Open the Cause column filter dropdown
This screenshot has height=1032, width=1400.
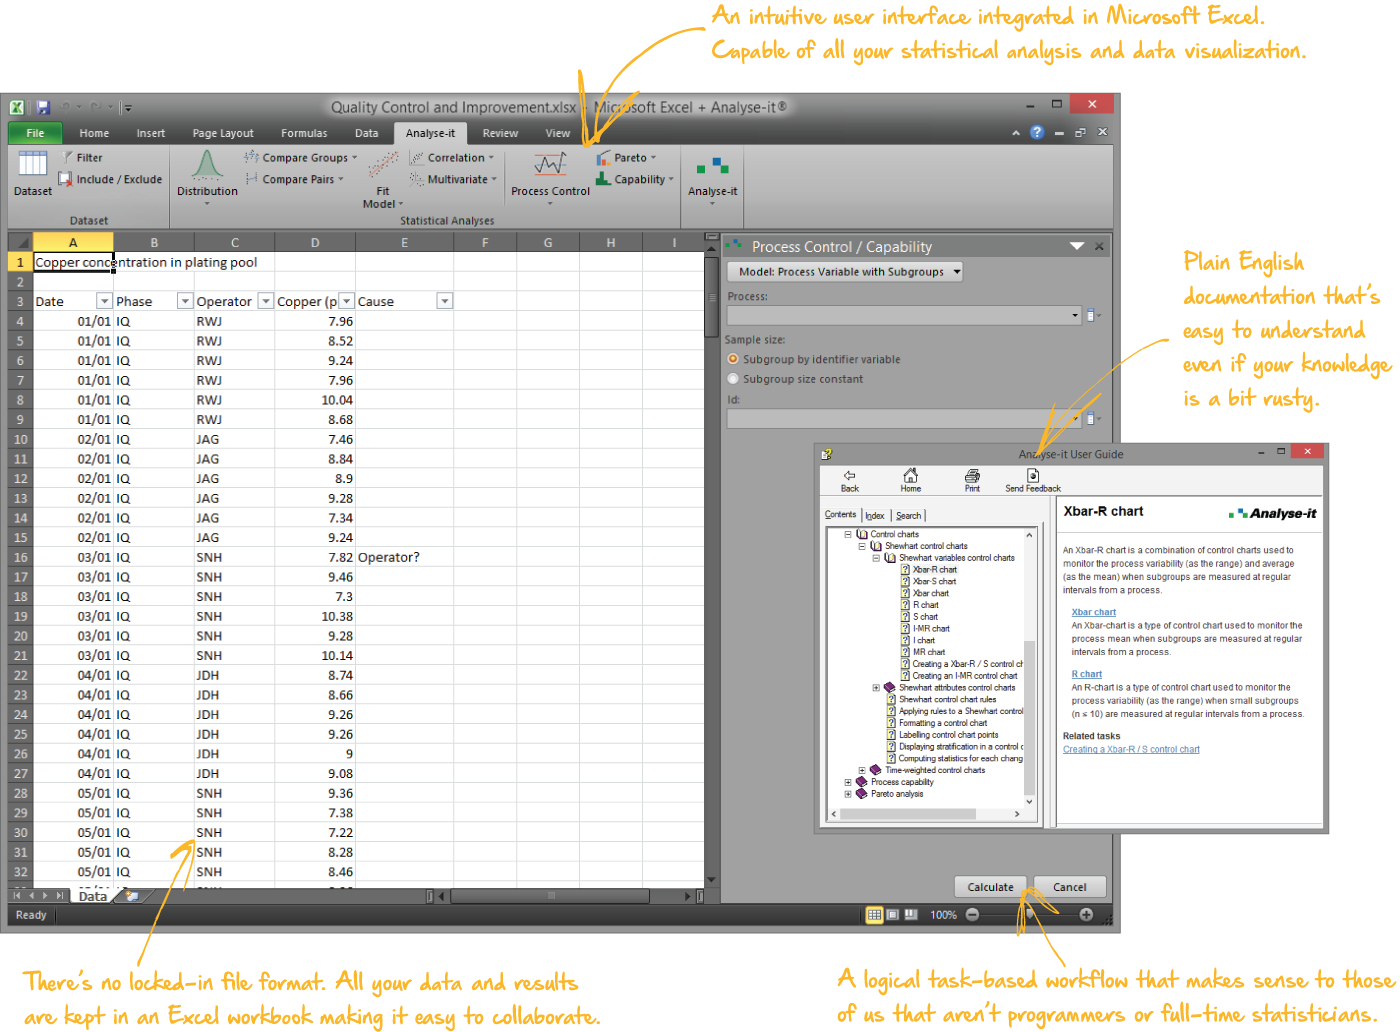[x=445, y=301]
